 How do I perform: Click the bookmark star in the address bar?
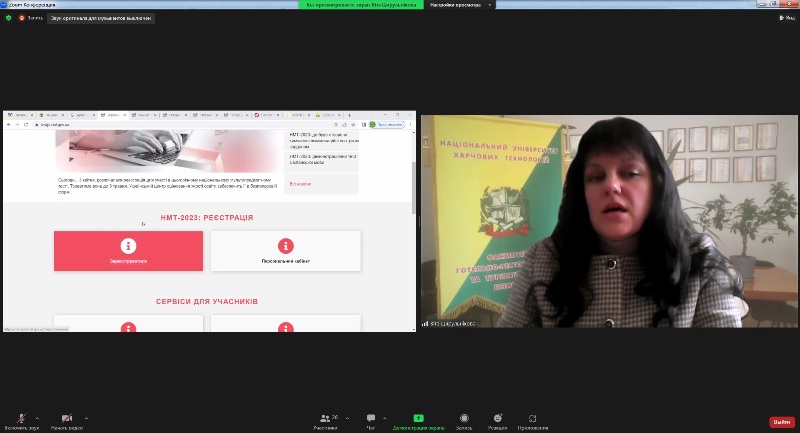[353, 124]
